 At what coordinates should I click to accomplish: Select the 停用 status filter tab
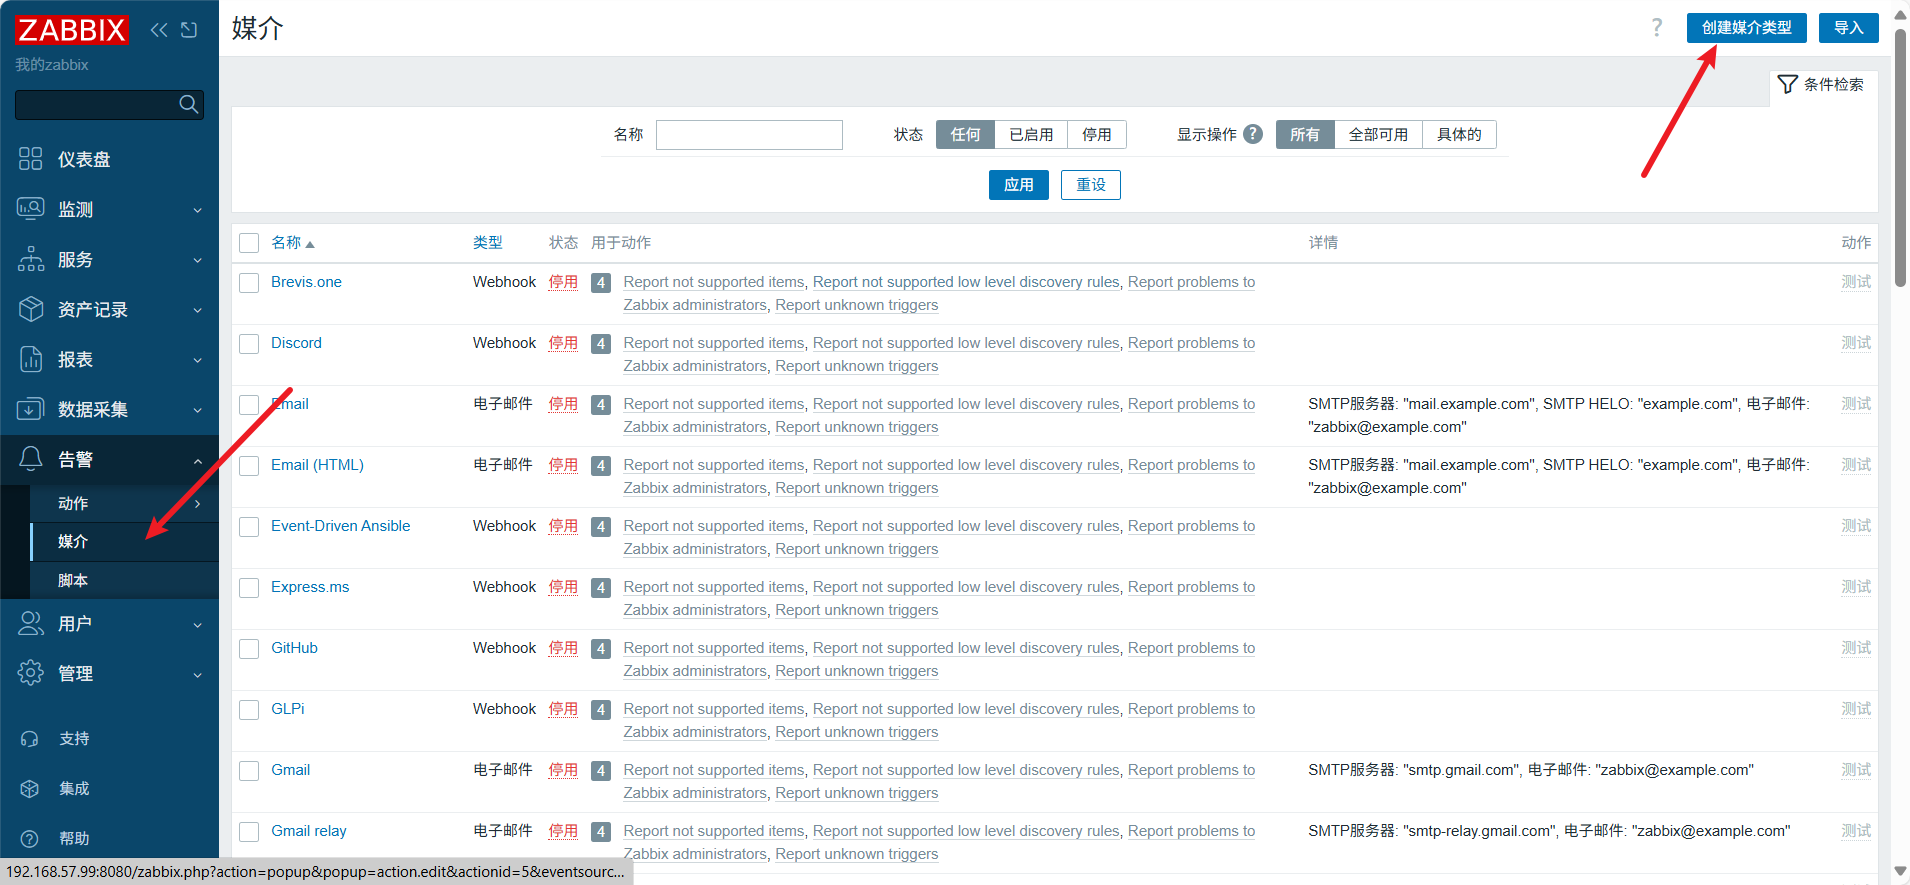[1097, 134]
